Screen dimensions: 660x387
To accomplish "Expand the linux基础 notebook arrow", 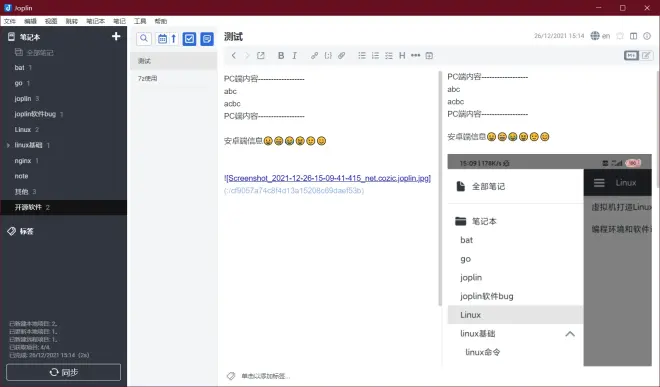I will [8, 145].
